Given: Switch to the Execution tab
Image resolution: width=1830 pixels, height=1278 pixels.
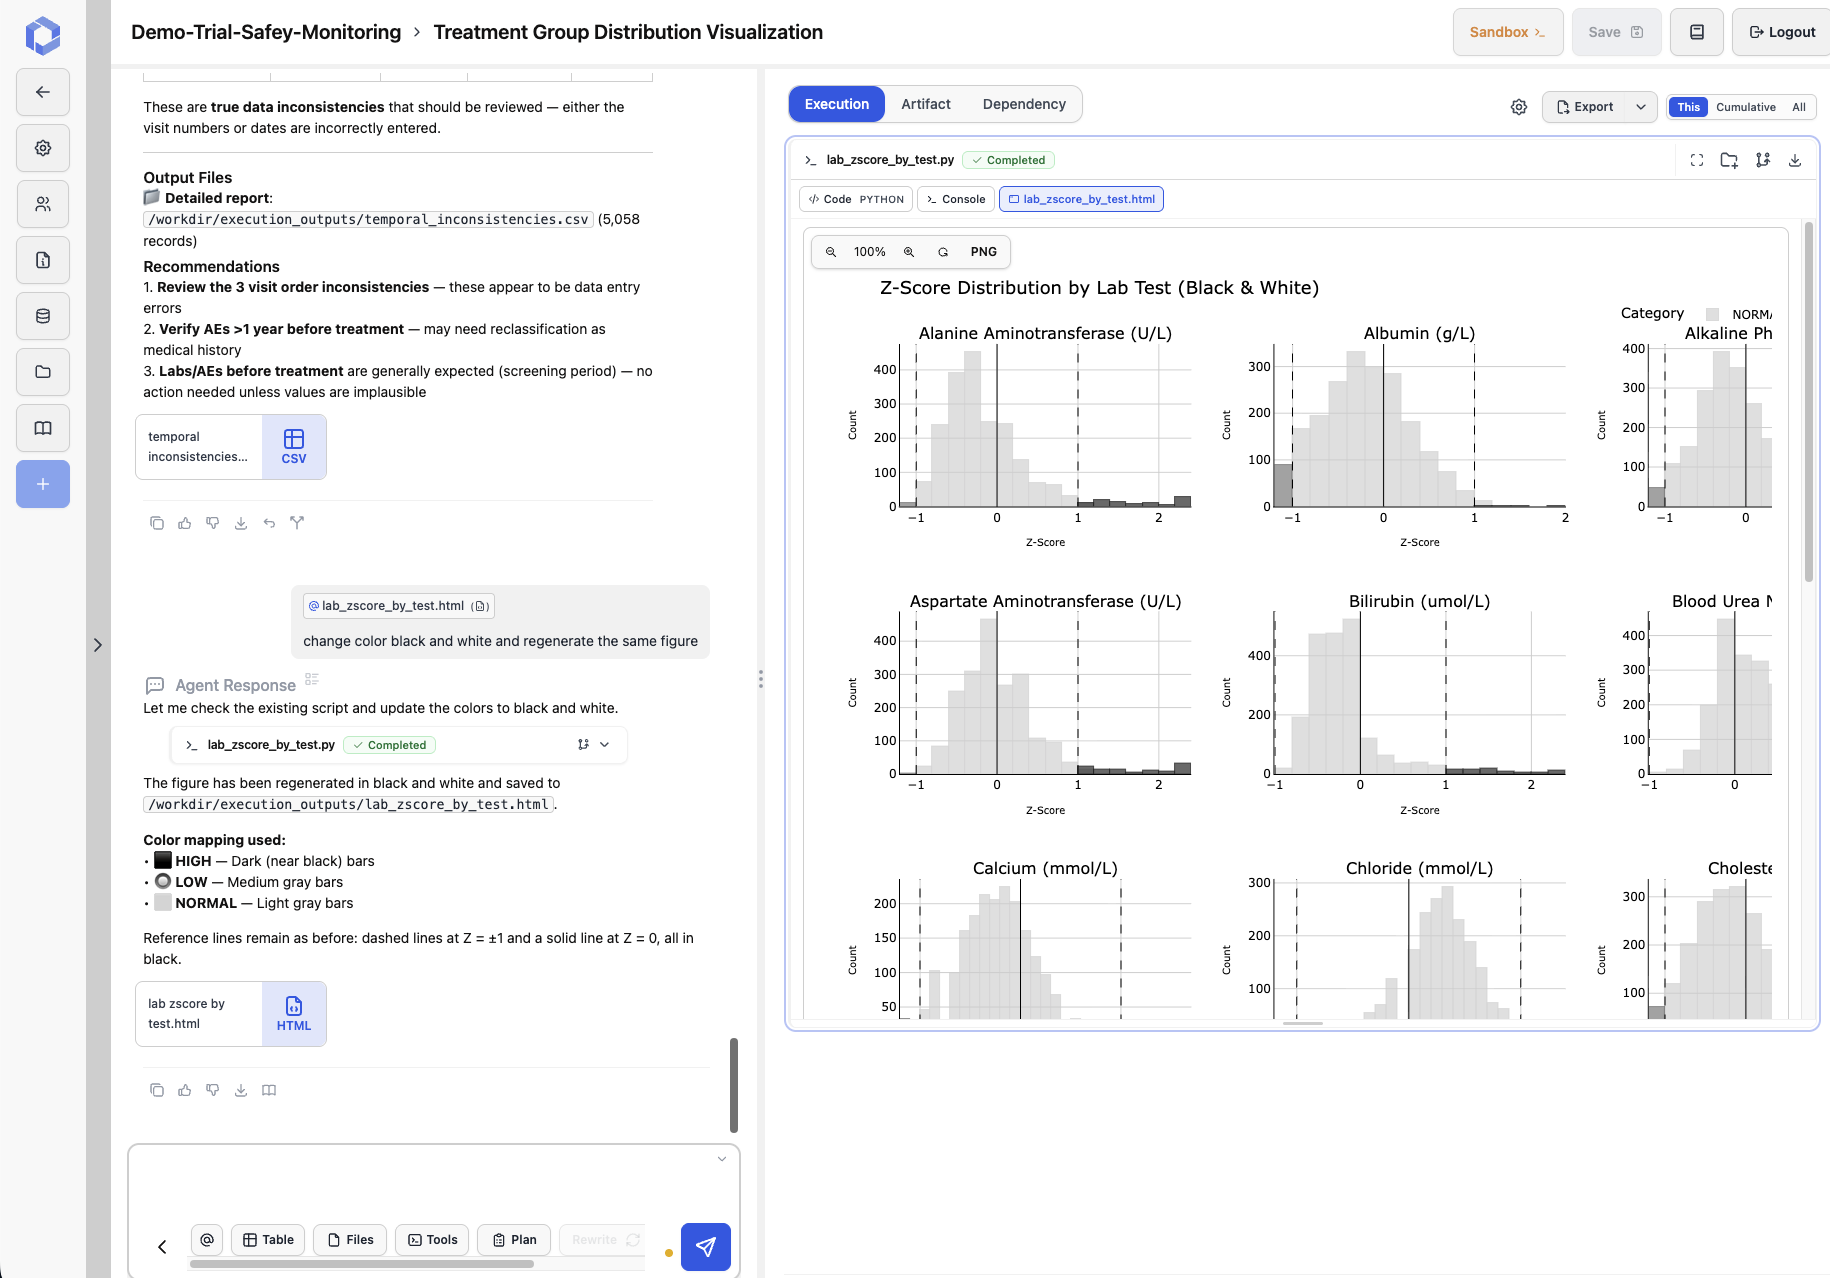Looking at the screenshot, I should (837, 104).
